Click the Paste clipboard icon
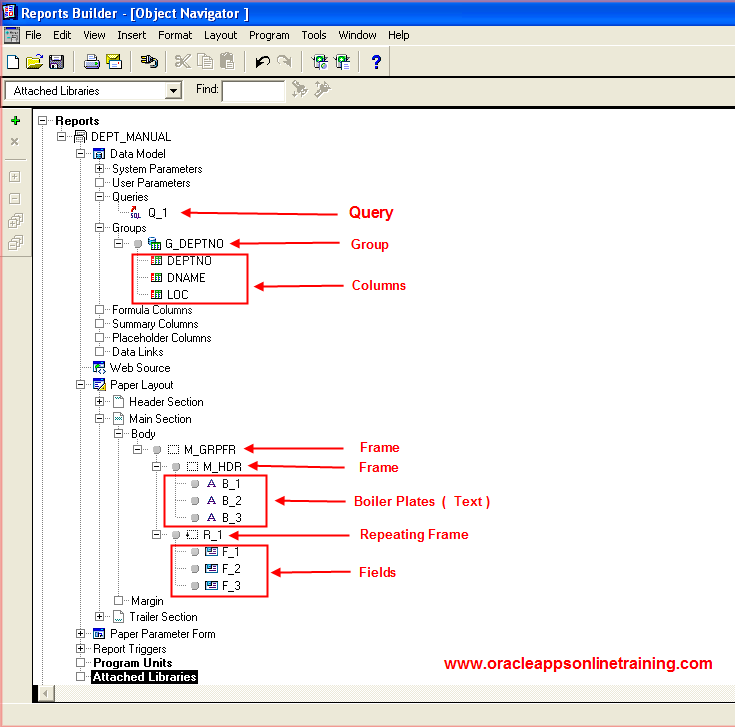 click(x=227, y=61)
